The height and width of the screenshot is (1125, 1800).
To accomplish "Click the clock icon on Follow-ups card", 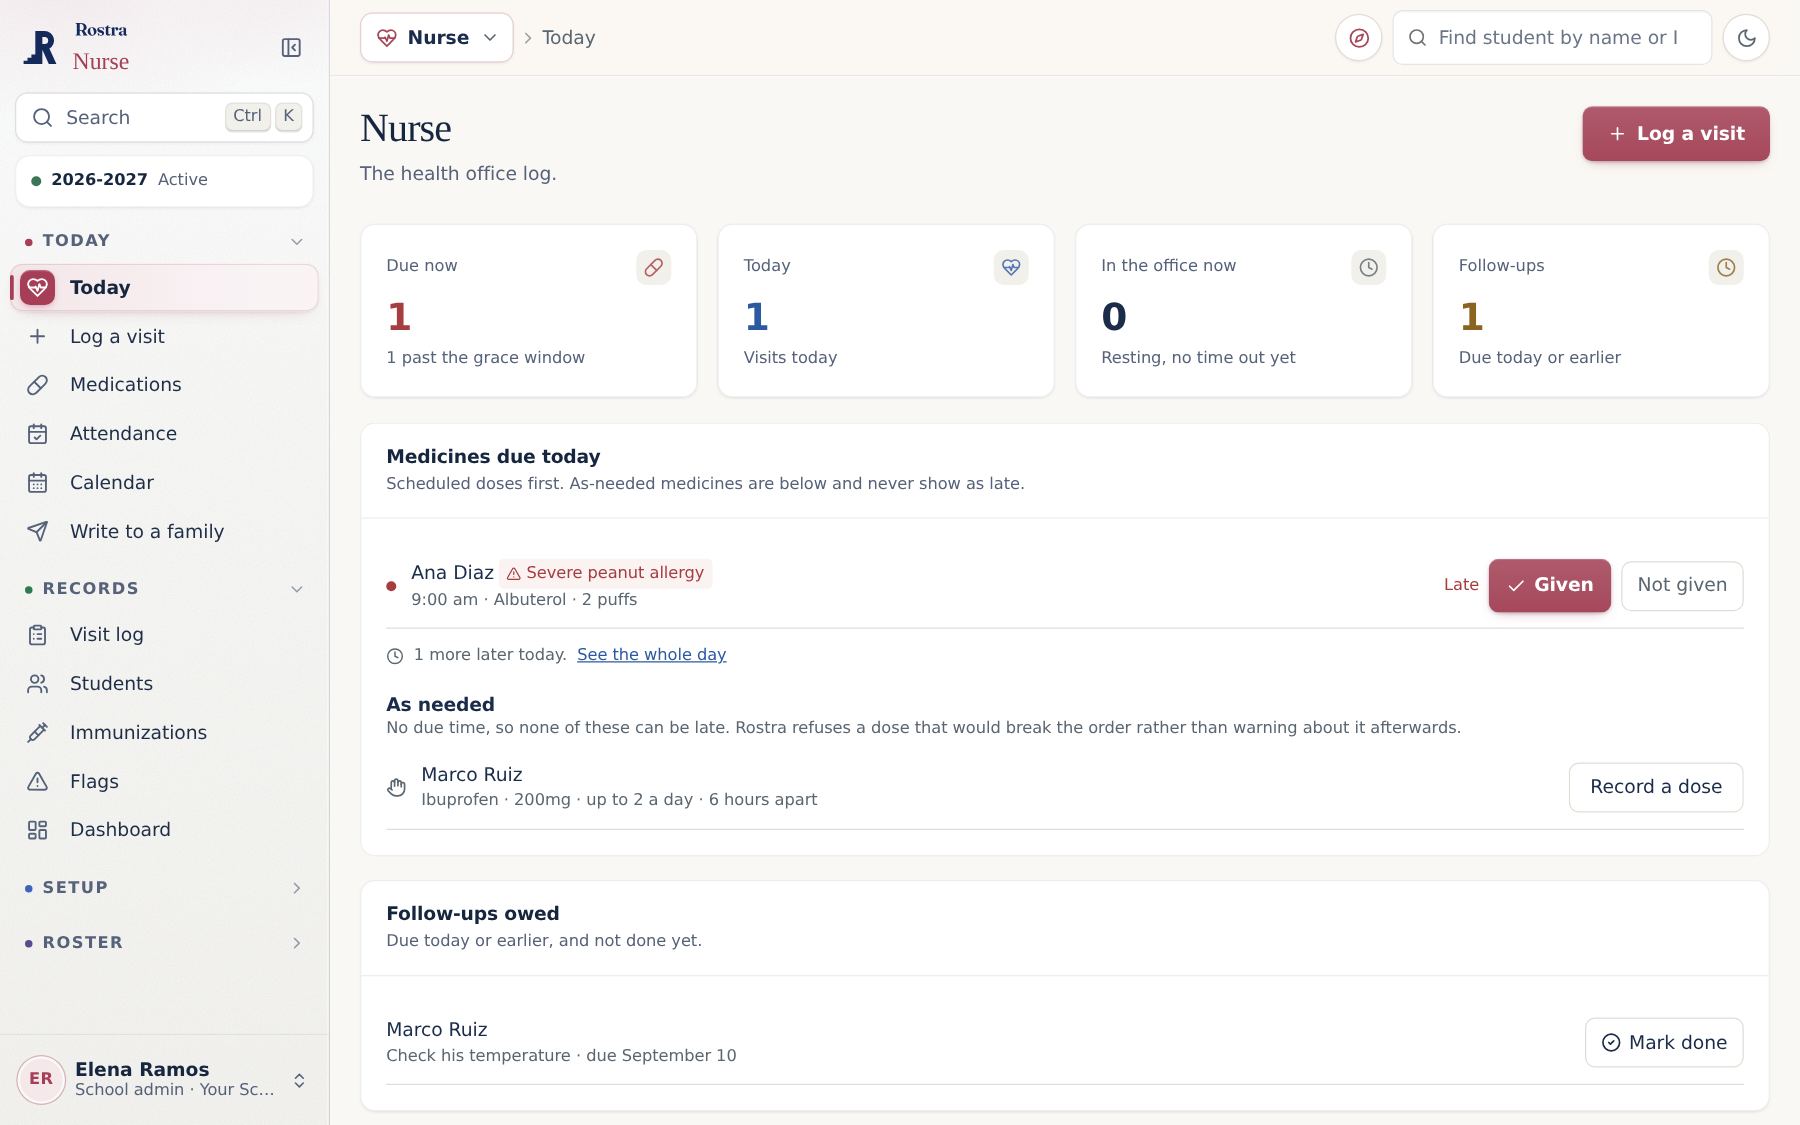I will (1726, 267).
